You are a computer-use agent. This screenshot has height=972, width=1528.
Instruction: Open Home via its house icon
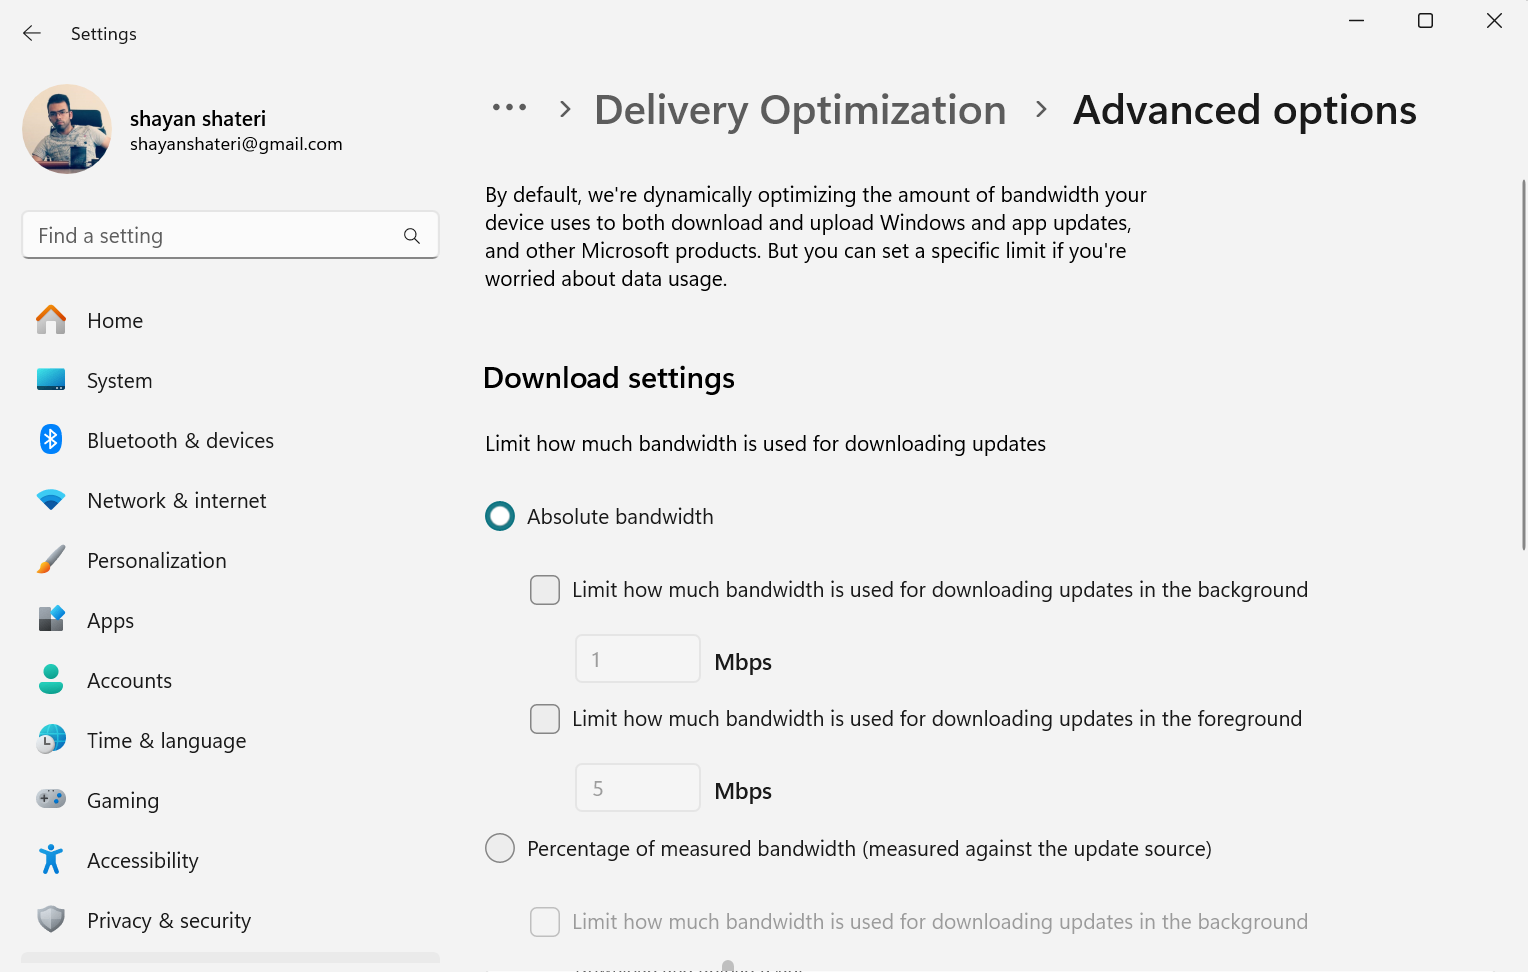(x=51, y=320)
